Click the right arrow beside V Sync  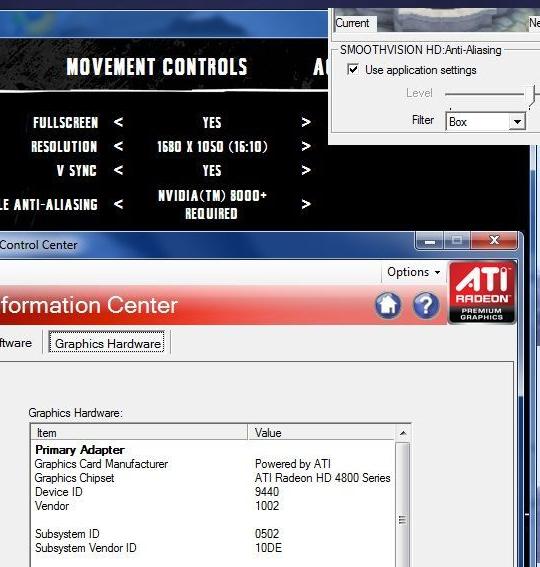tap(306, 170)
